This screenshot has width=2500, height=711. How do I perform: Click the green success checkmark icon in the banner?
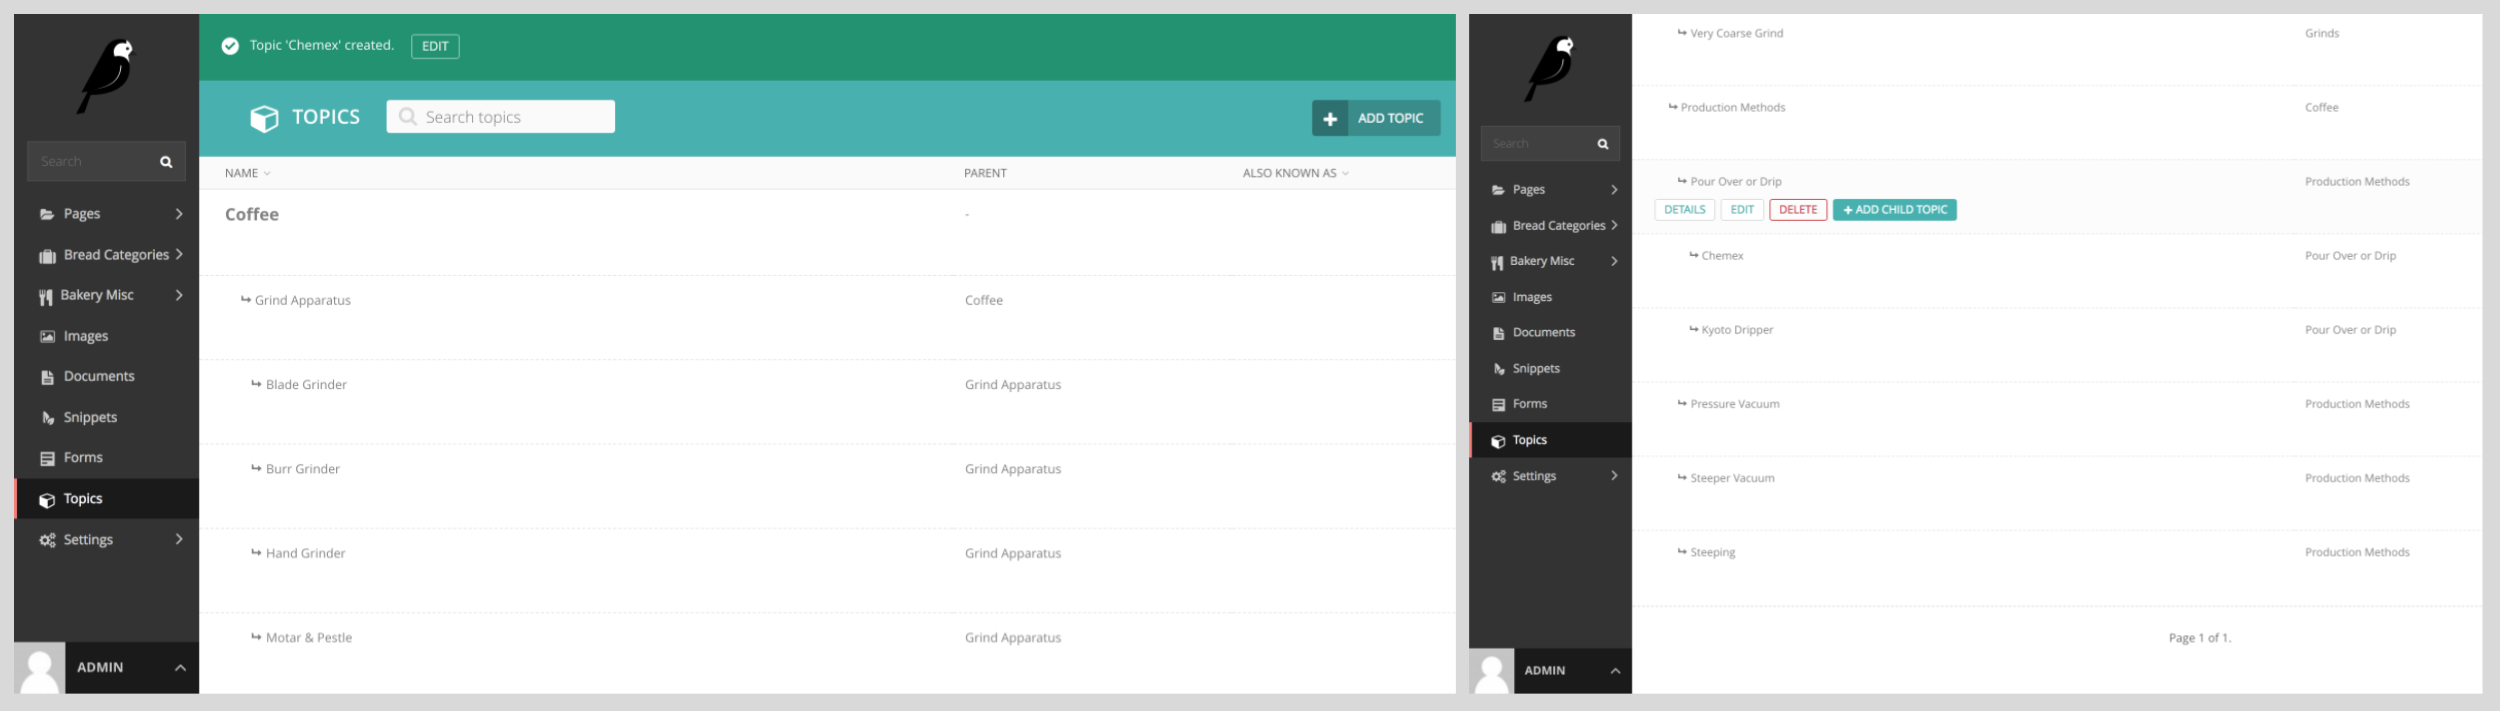[230, 46]
